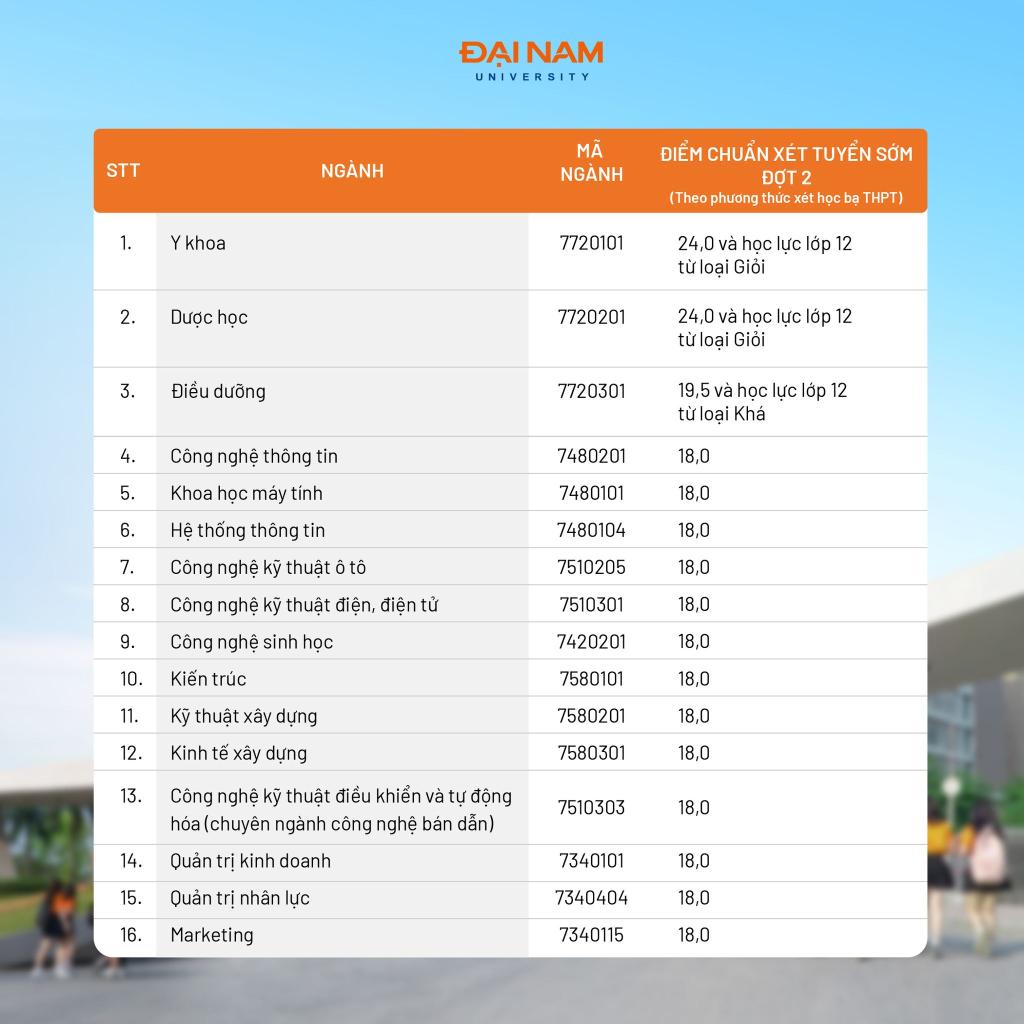
Task: Select 'Kỹ thuật xây dựng' major name
Action: (244, 716)
